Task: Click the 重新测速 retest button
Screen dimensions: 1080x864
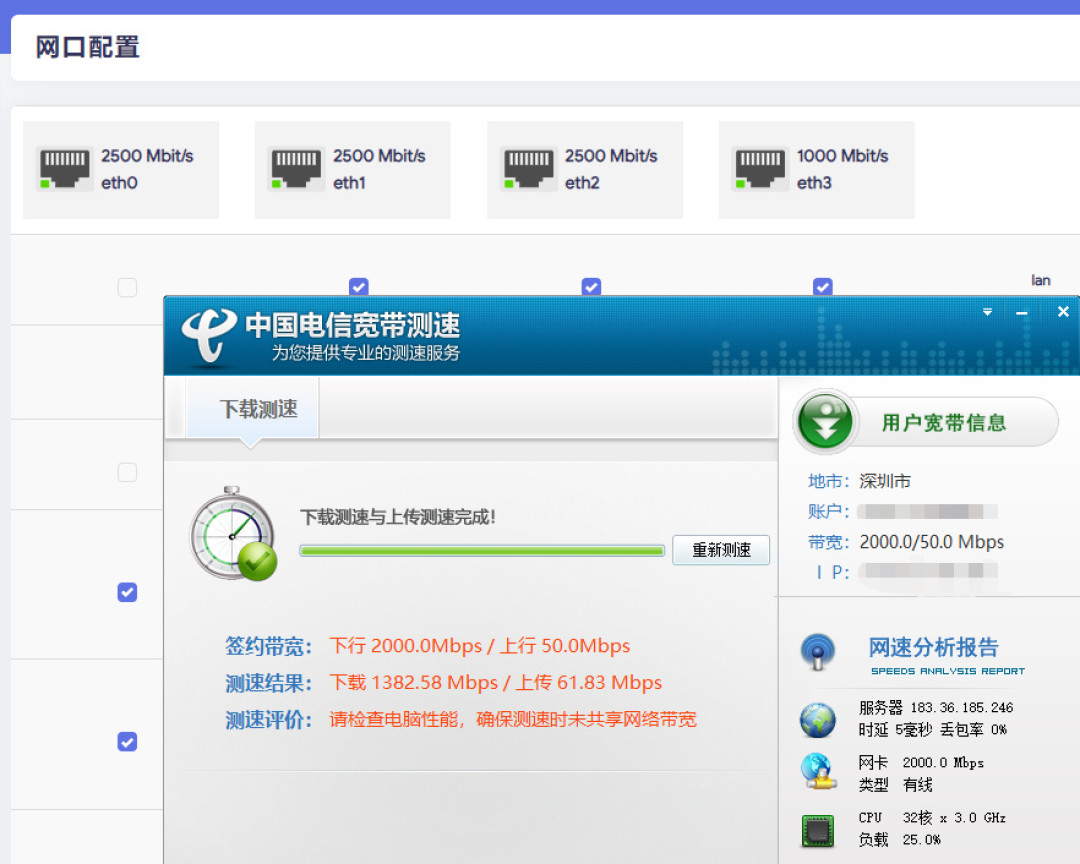Action: [721, 550]
